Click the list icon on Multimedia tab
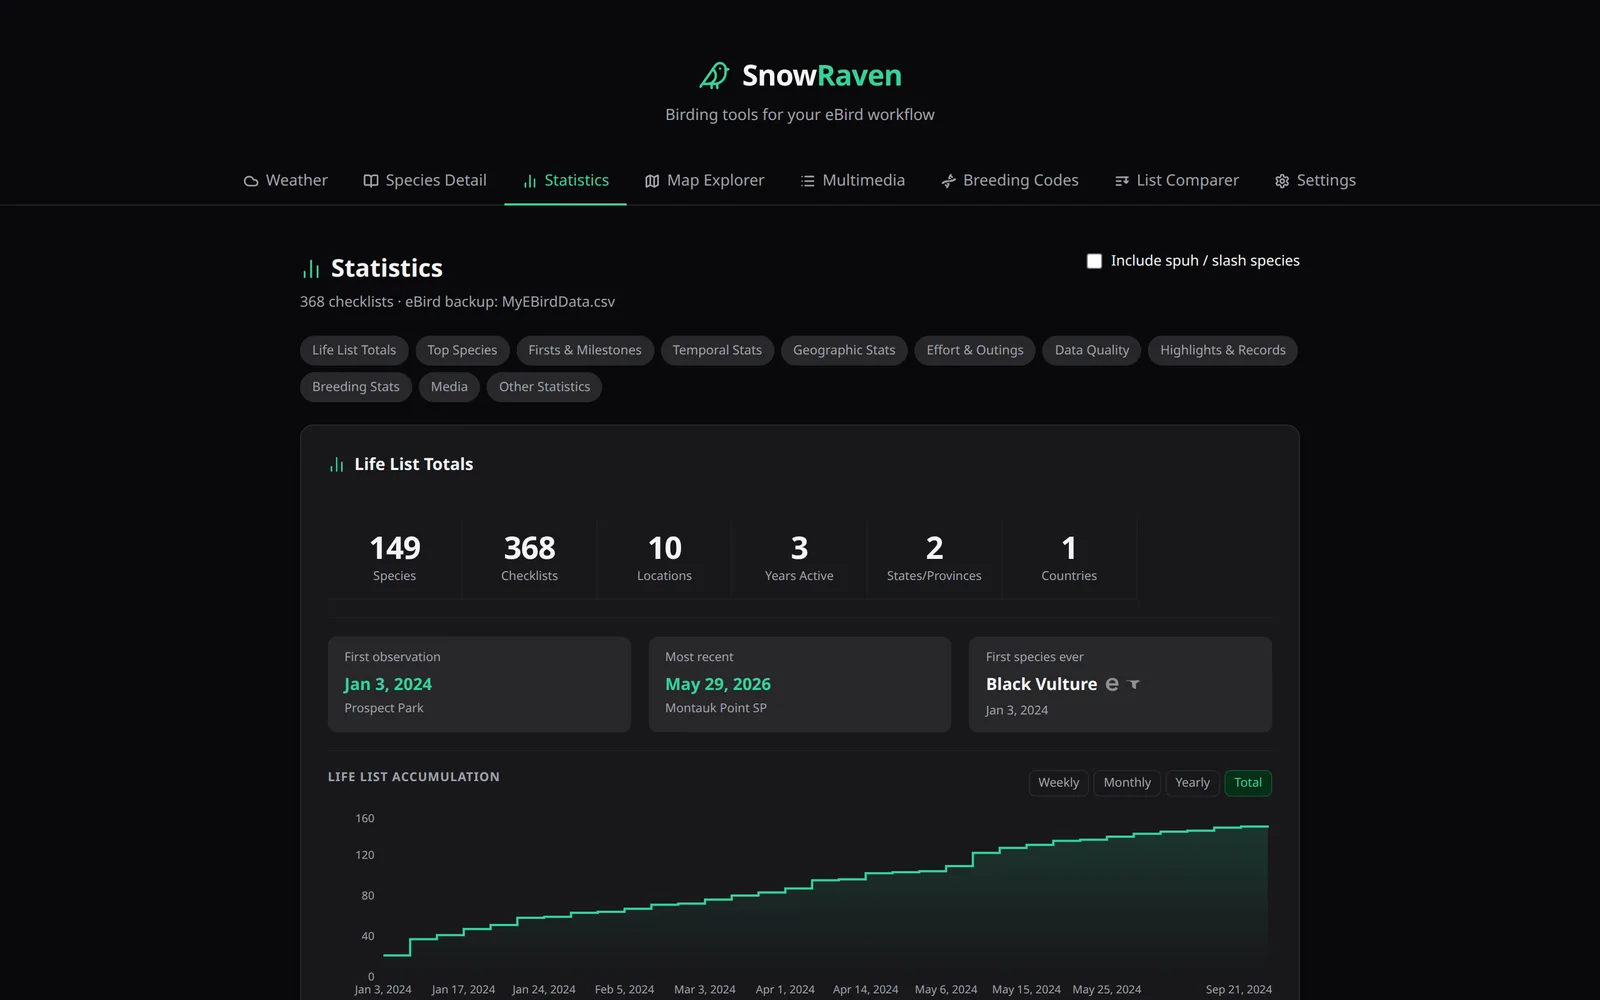The image size is (1600, 1000). 808,181
